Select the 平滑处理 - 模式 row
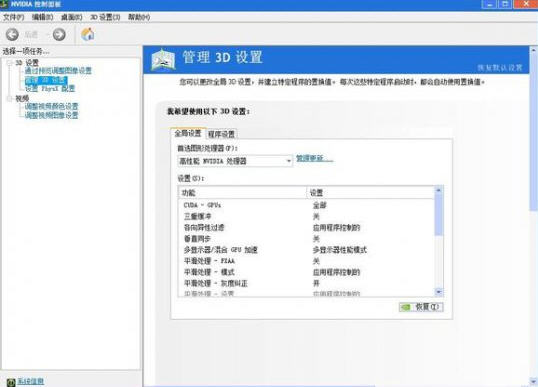This screenshot has width=538, height=387. 307,272
